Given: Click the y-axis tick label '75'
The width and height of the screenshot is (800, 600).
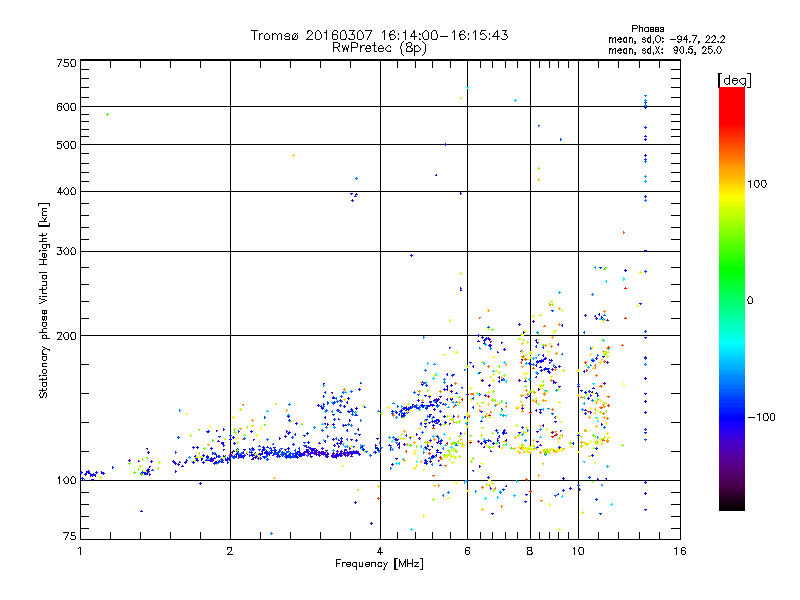Looking at the screenshot, I should pos(70,536).
